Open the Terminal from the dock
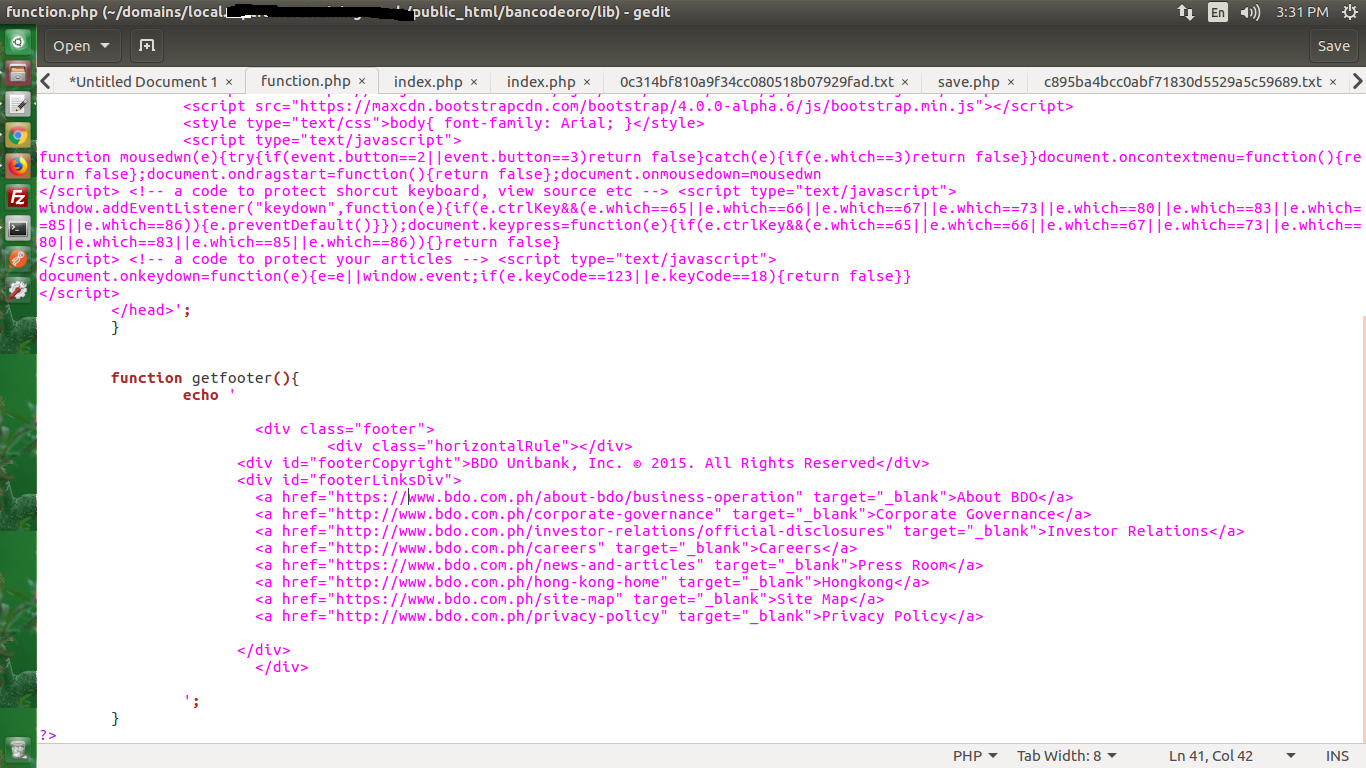This screenshot has height=768, width=1366. [x=18, y=228]
